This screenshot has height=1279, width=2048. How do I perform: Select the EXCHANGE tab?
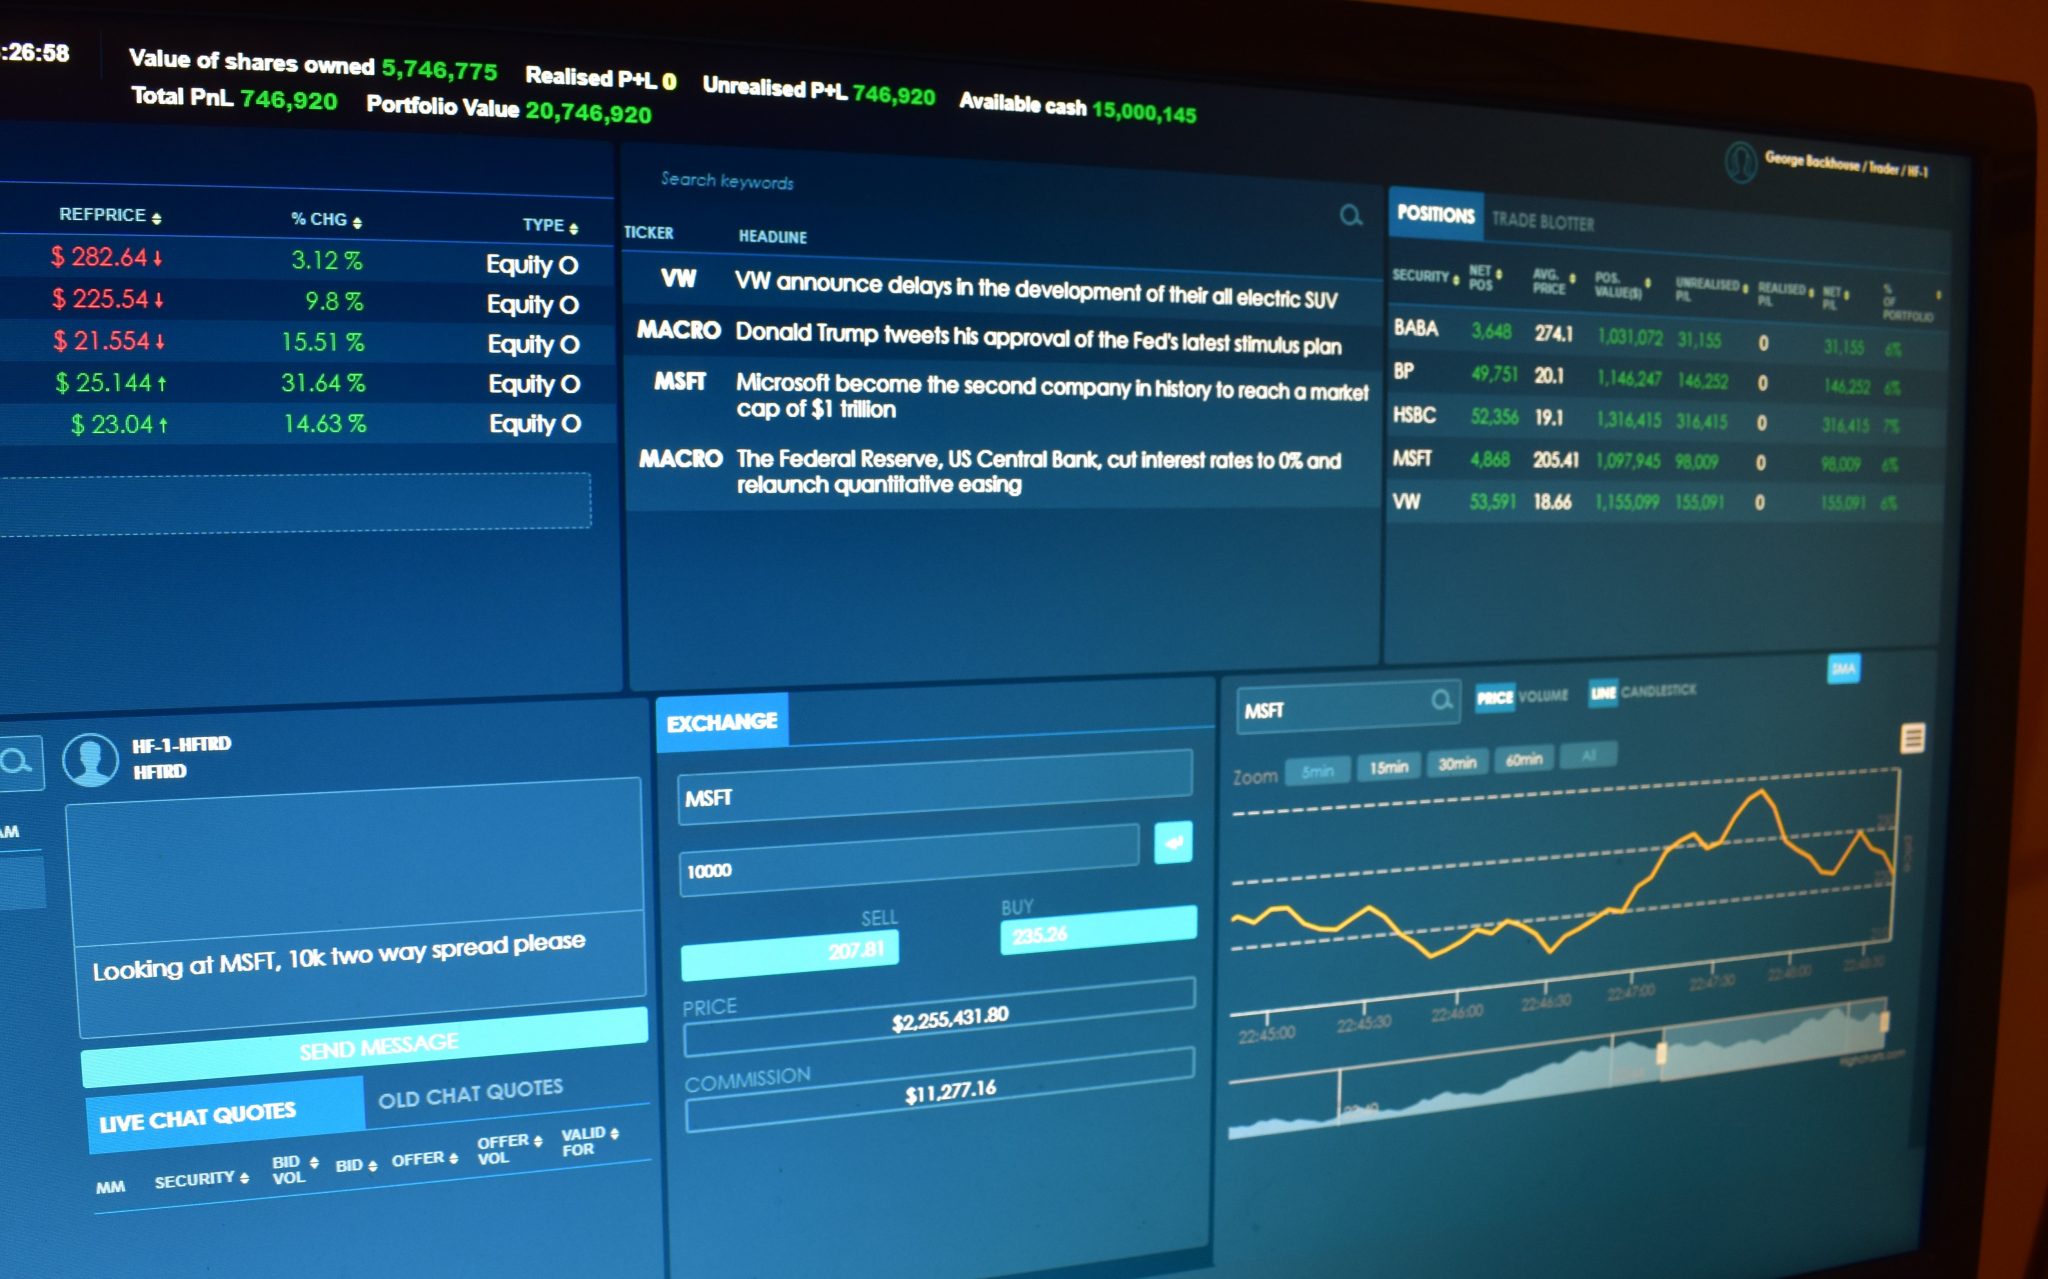click(x=722, y=722)
